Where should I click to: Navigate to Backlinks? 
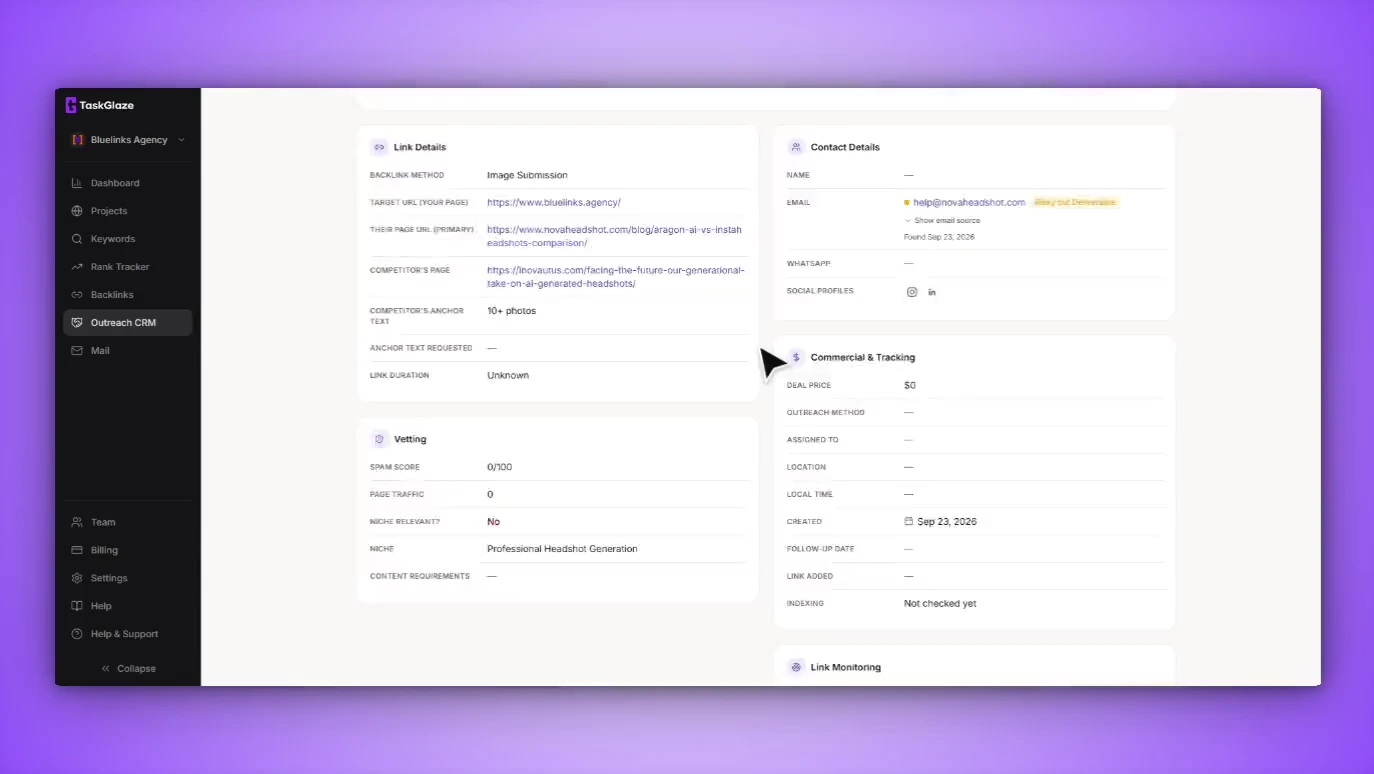point(127,295)
